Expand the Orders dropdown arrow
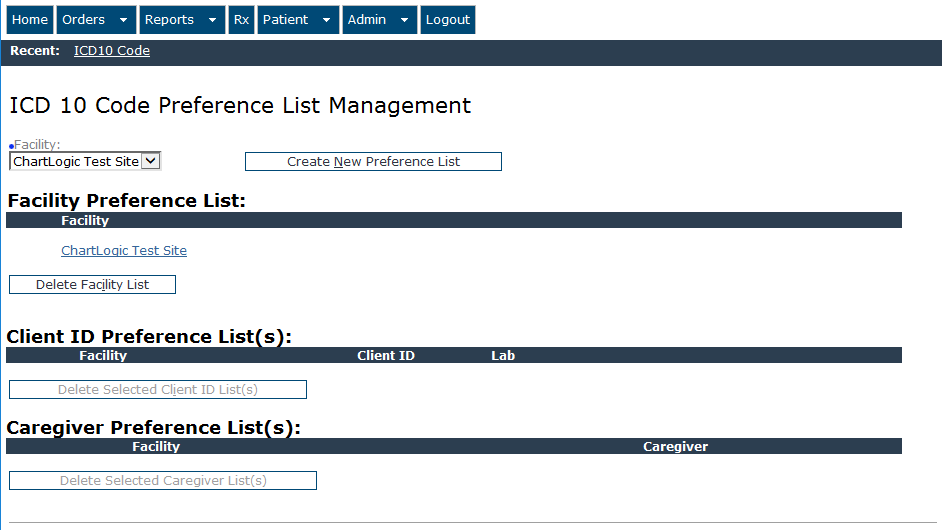Screen dimensions: 942x530 [x=123, y=20]
